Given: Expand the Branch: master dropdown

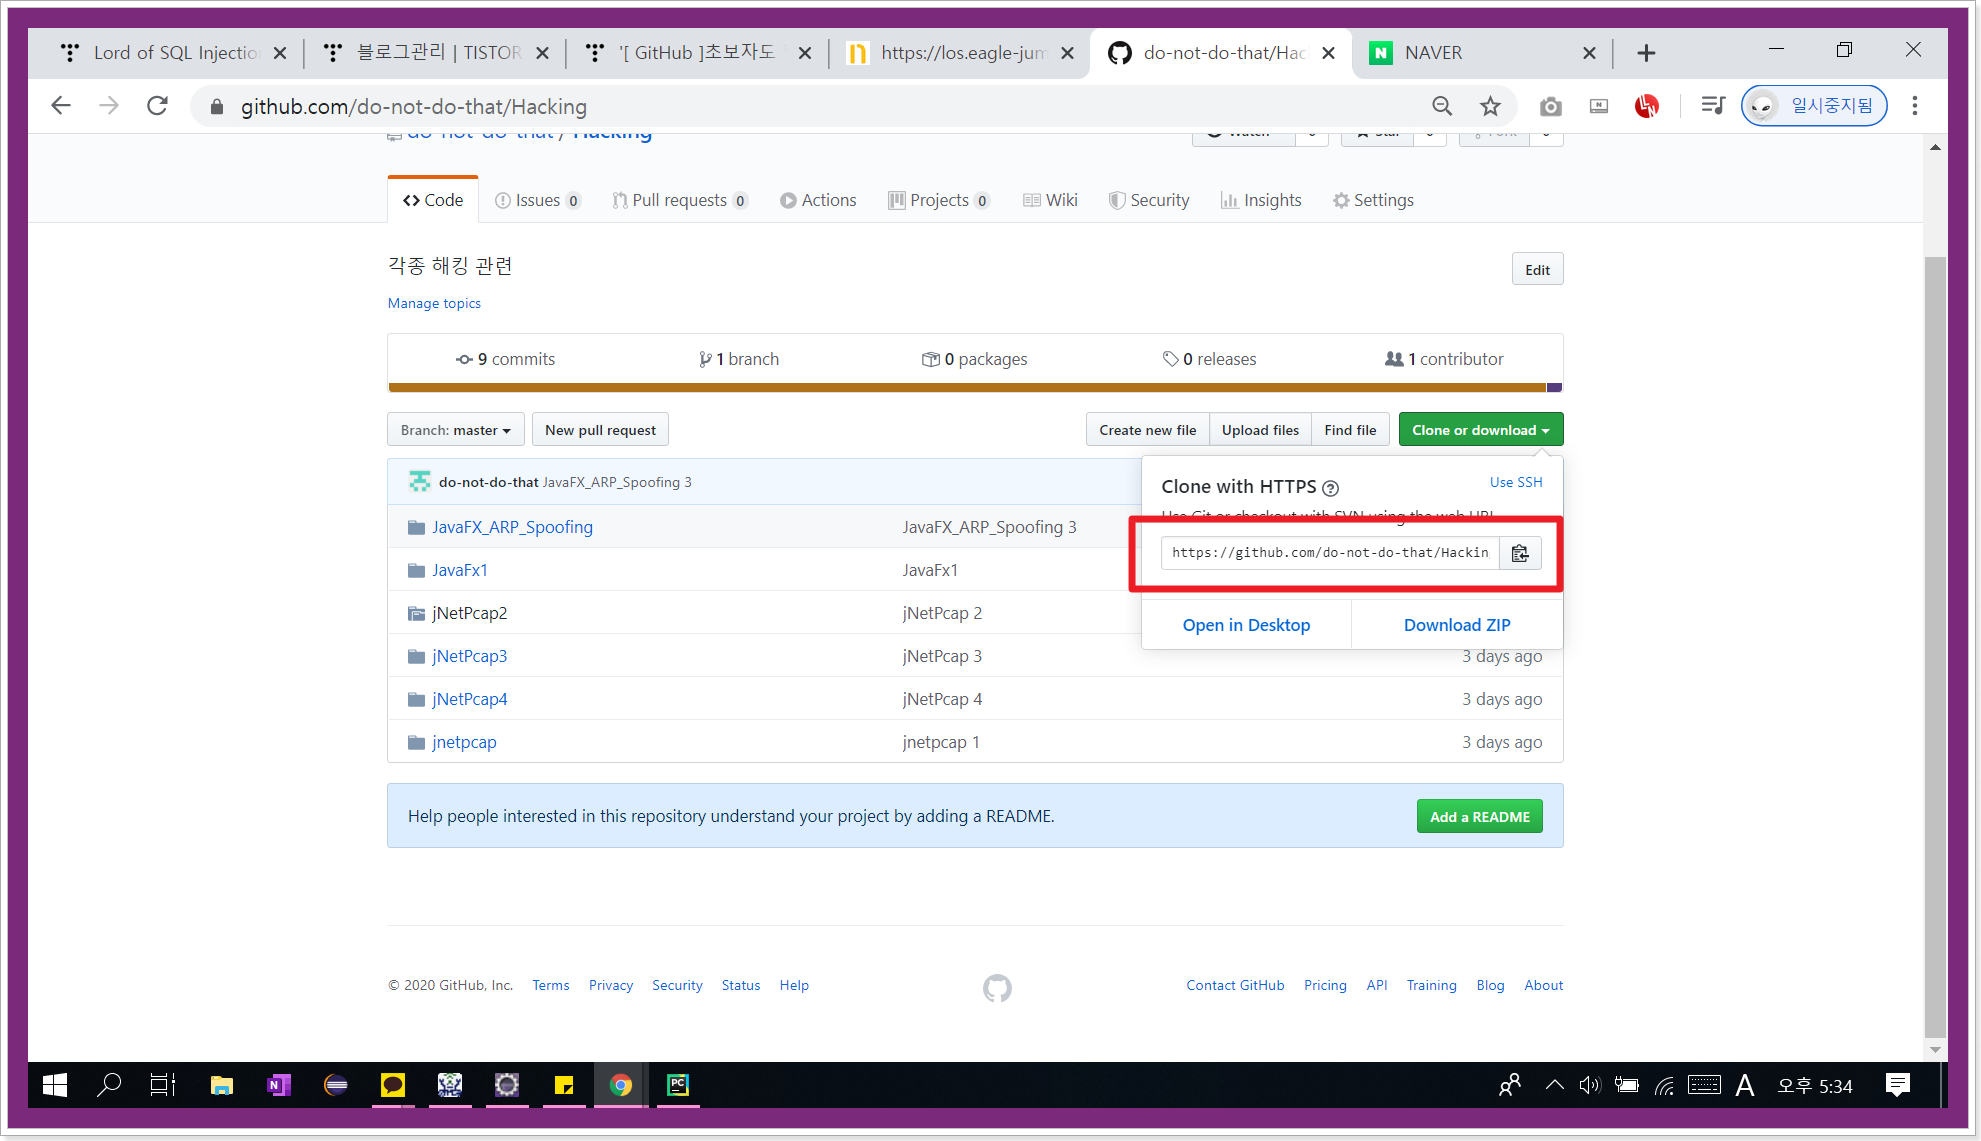Looking at the screenshot, I should click(455, 430).
